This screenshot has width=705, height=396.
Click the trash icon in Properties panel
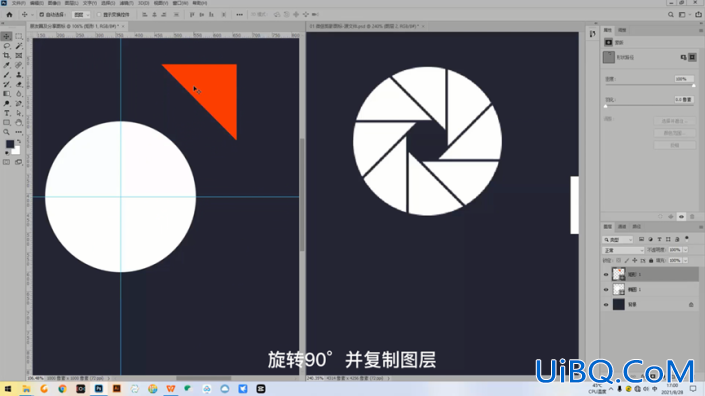pyautogui.click(x=692, y=217)
